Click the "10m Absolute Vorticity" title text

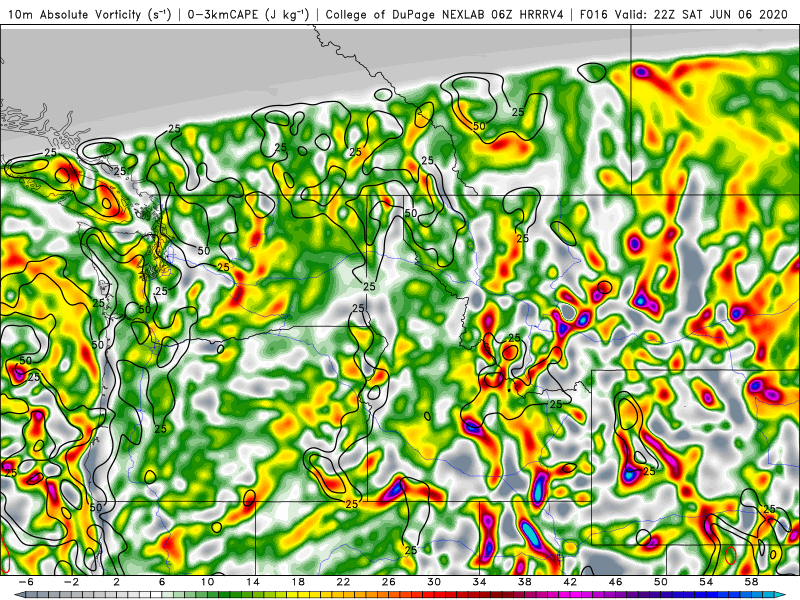(x=74, y=14)
